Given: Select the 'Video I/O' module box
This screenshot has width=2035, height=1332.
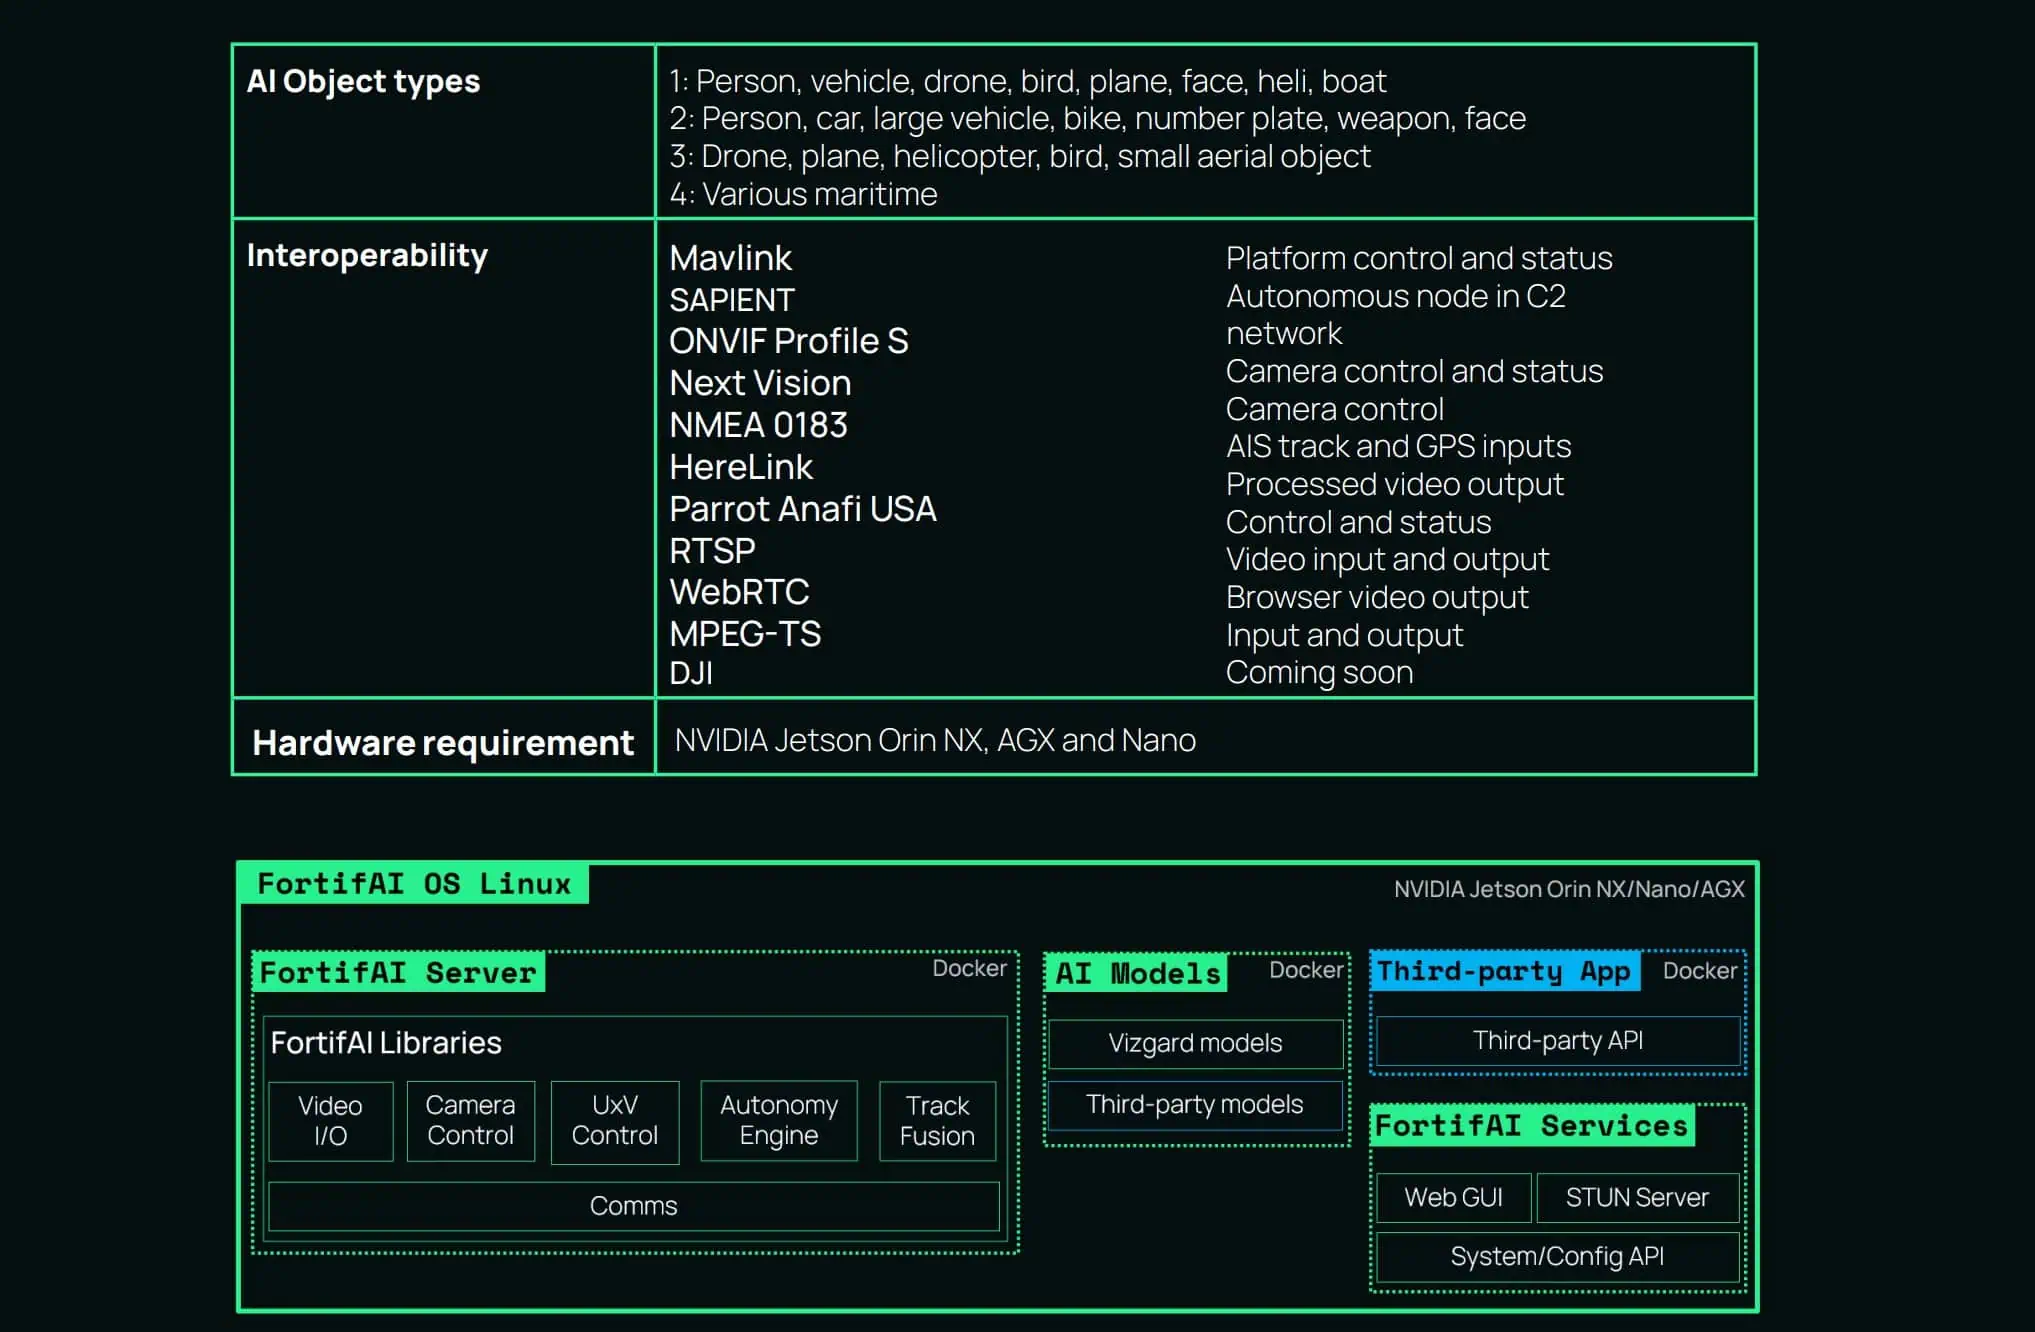Looking at the screenshot, I should [331, 1121].
